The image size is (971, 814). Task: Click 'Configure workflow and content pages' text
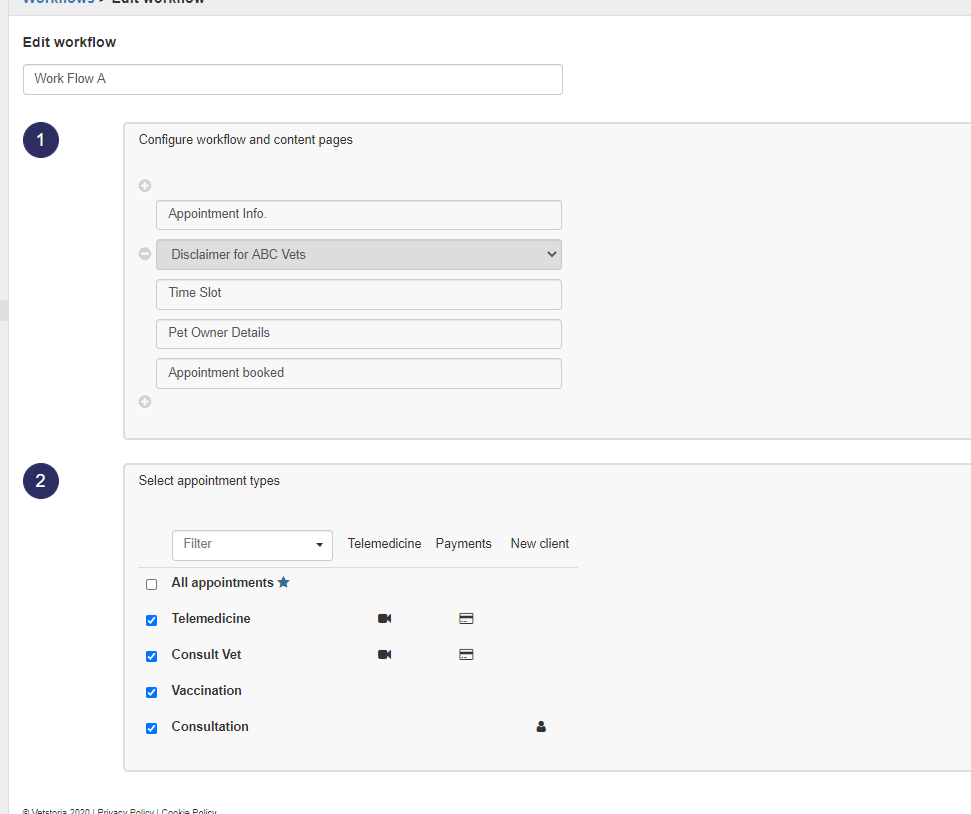(x=246, y=139)
